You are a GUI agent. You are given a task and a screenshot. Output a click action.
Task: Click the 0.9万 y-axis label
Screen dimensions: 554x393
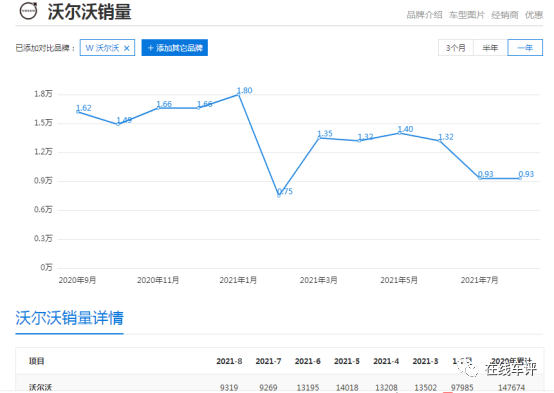(x=43, y=181)
